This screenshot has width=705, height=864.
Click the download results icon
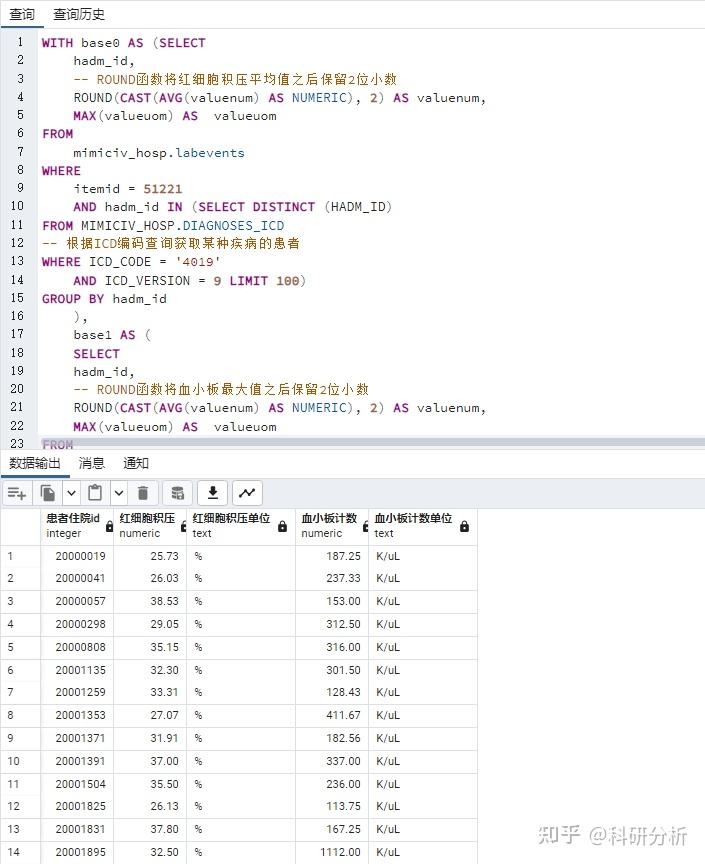pos(213,493)
